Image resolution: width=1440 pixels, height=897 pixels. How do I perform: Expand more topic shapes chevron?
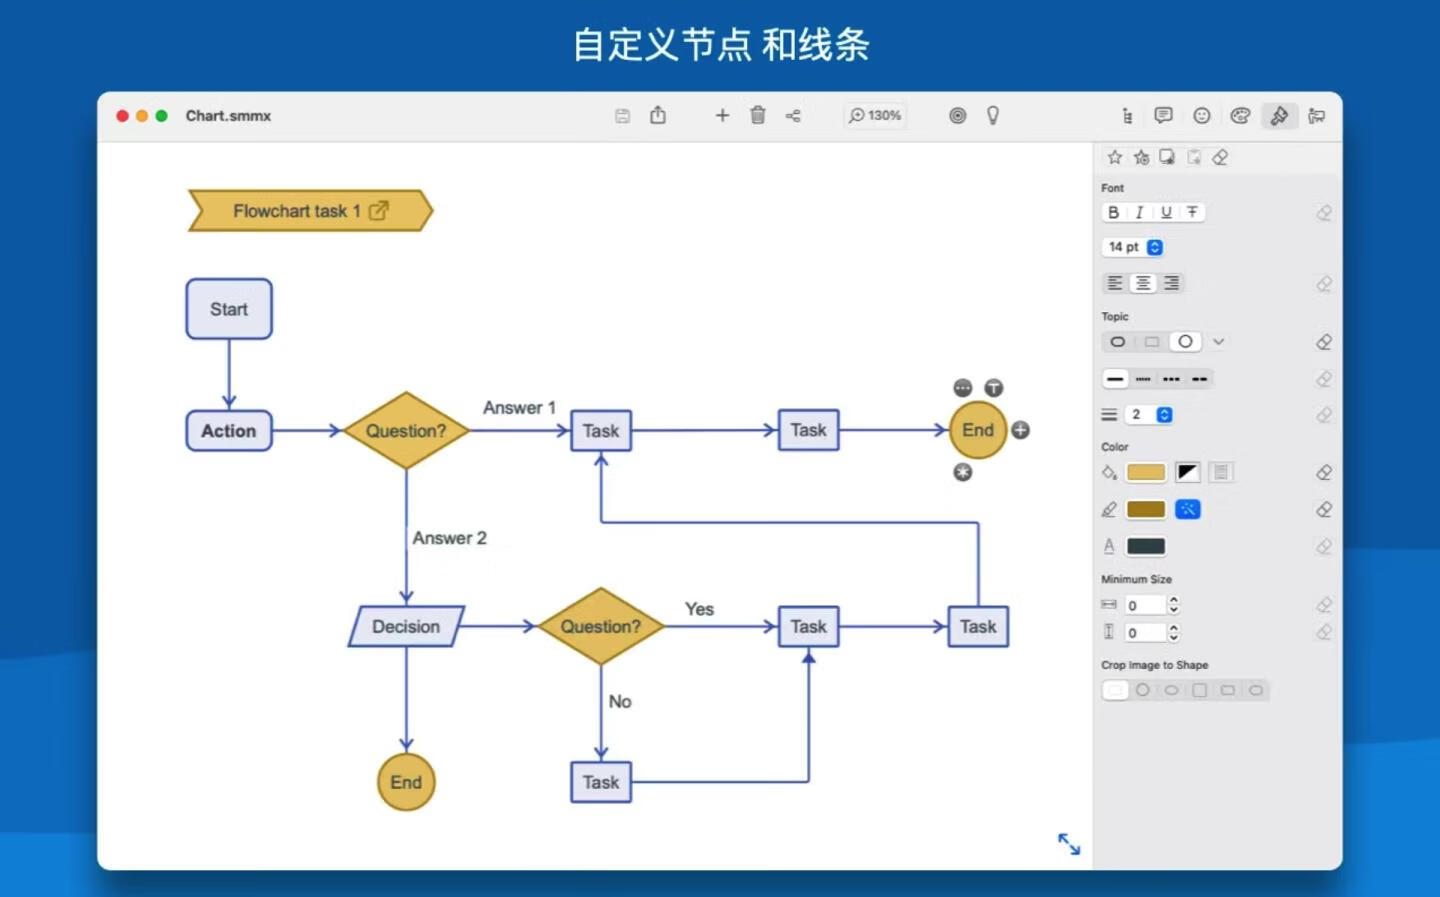tap(1218, 342)
